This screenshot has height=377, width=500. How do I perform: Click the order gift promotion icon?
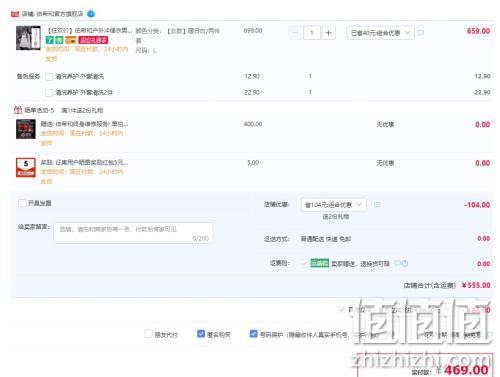18,110
